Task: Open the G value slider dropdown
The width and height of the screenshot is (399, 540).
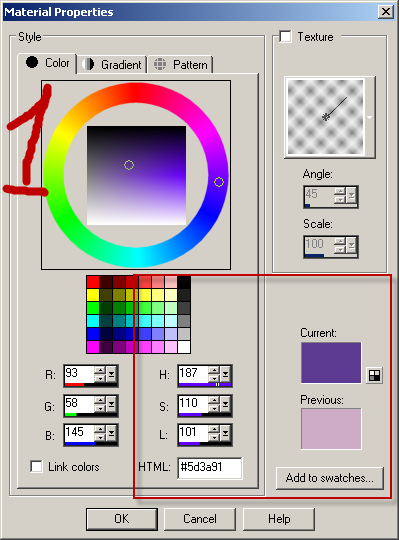Action: point(111,404)
